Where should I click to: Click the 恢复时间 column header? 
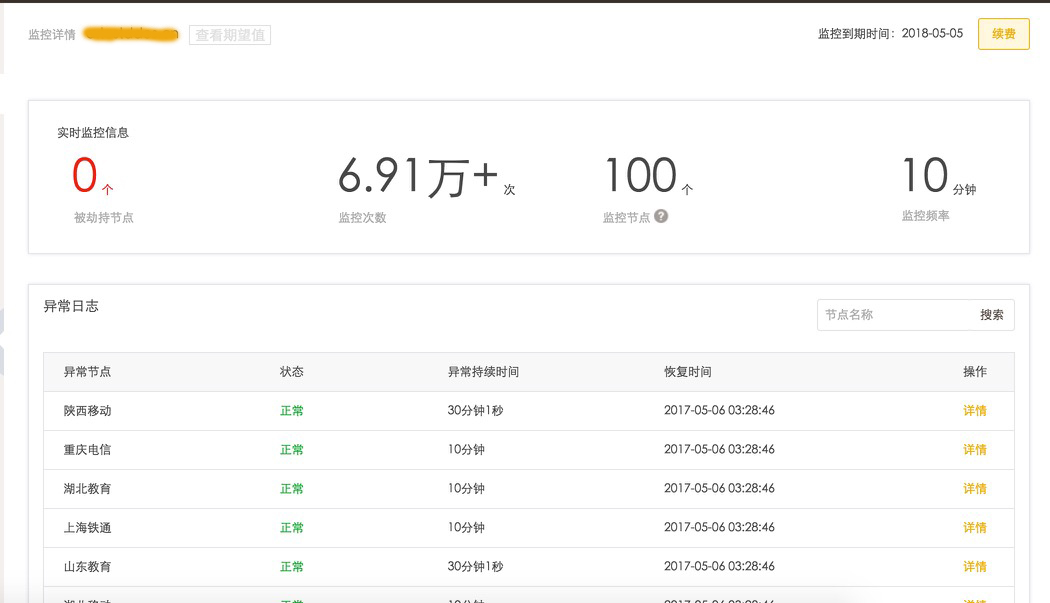coord(687,372)
